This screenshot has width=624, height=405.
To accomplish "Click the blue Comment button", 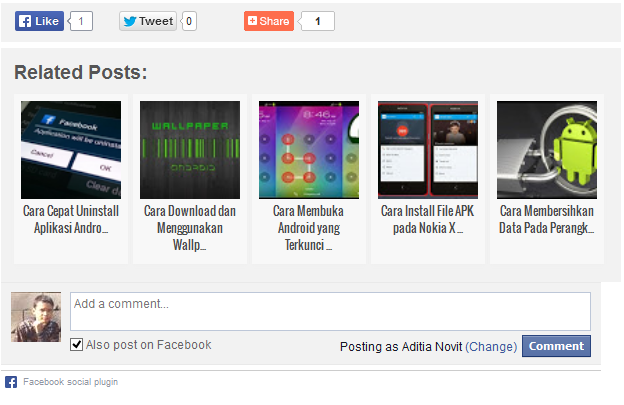I will coord(556,346).
